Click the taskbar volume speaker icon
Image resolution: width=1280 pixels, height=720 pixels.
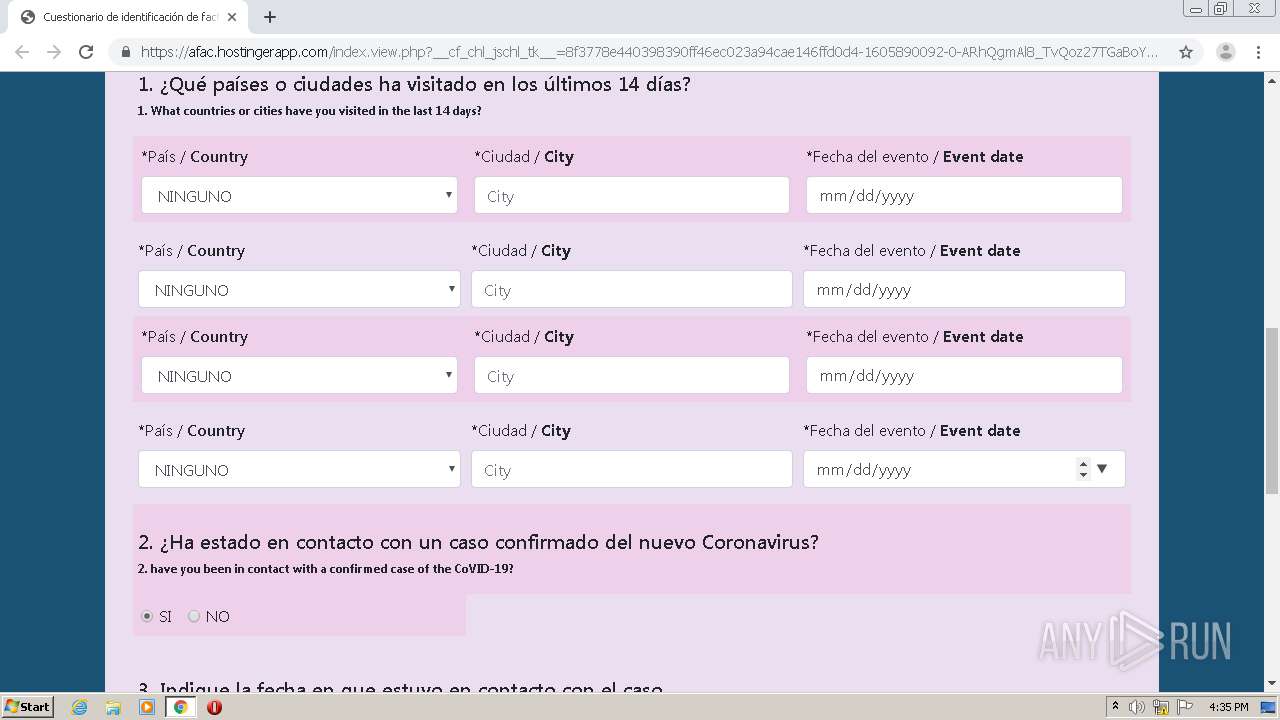coord(1137,707)
